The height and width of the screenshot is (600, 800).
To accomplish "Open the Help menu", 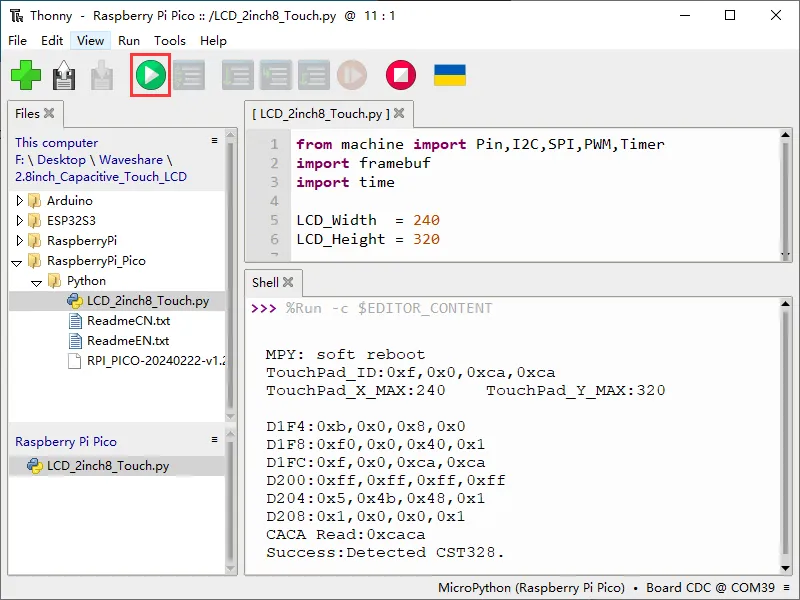I will coord(213,40).
